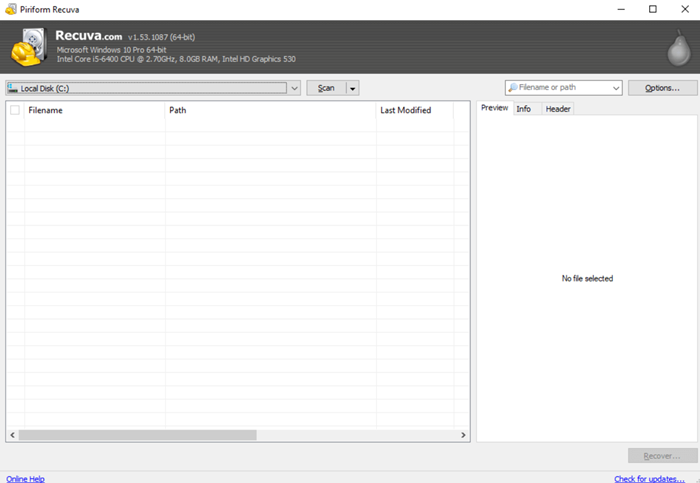Viewport: 700px width, 483px height.
Task: Open the Options dialog
Action: (x=662, y=88)
